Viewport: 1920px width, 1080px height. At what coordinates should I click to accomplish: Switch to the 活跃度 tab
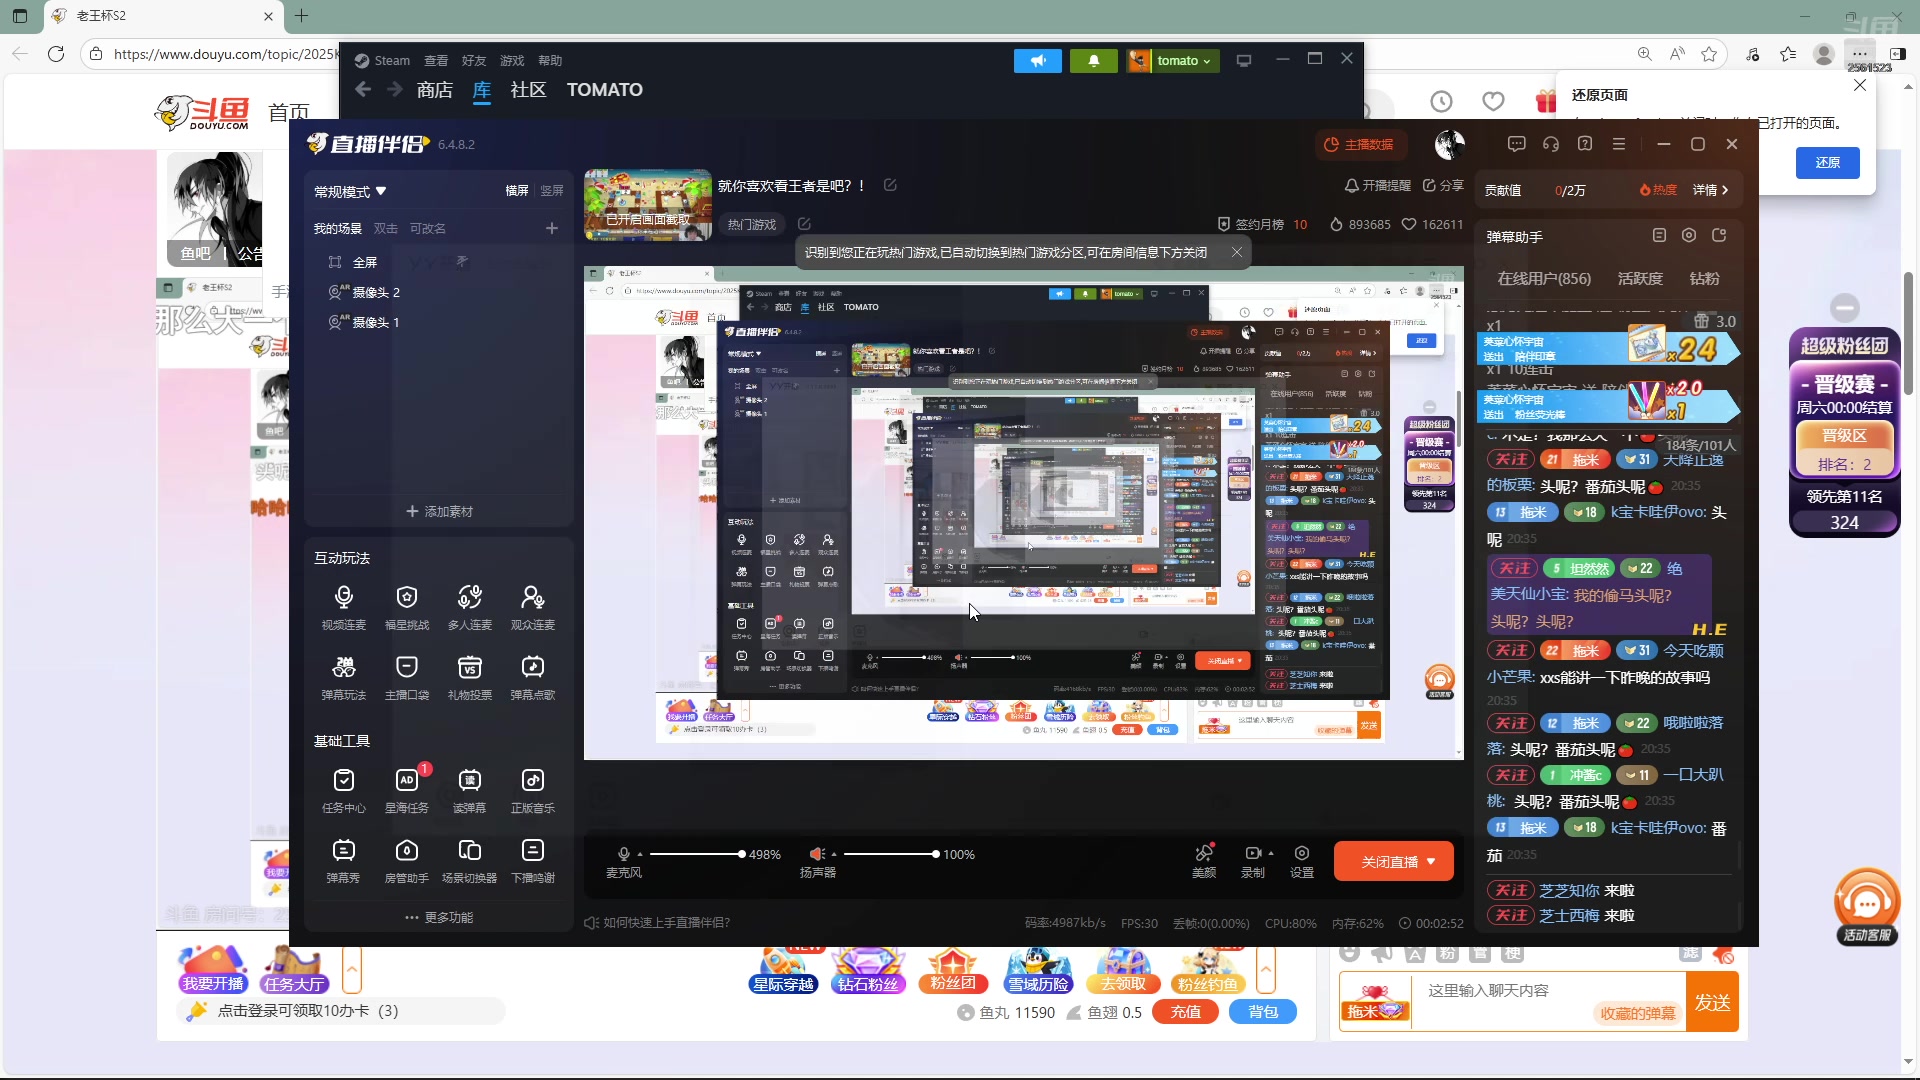tap(1640, 279)
